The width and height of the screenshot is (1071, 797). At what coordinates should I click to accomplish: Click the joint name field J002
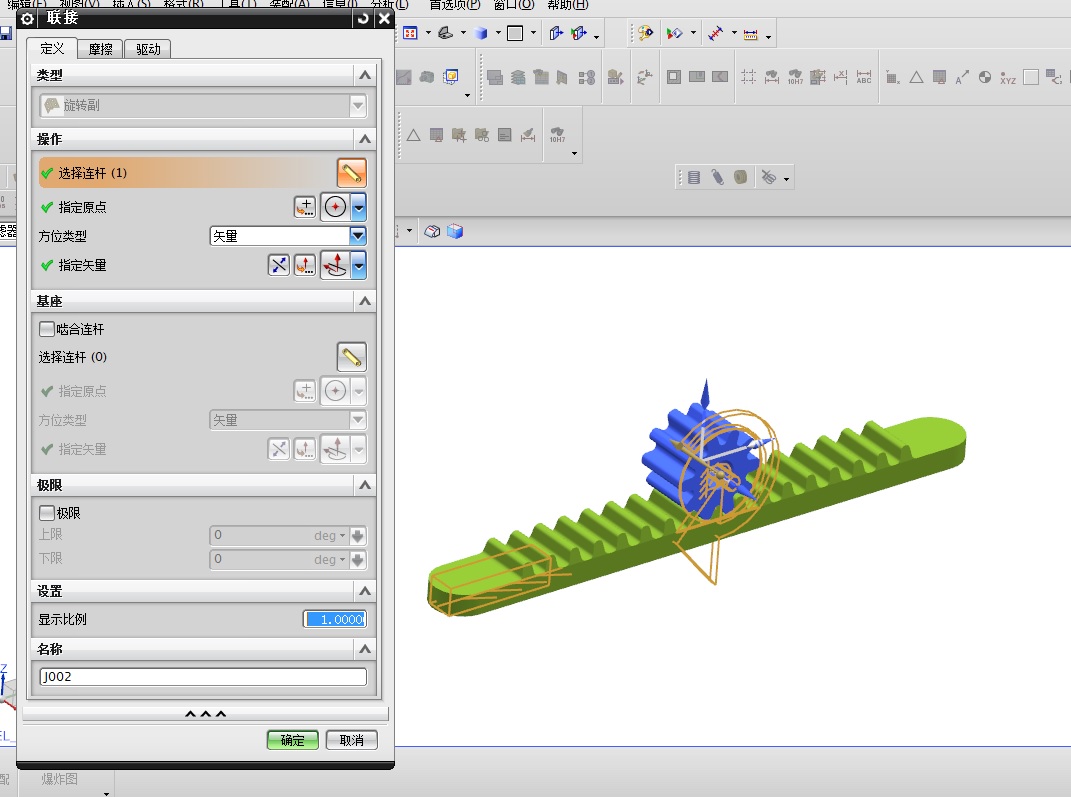(x=203, y=677)
